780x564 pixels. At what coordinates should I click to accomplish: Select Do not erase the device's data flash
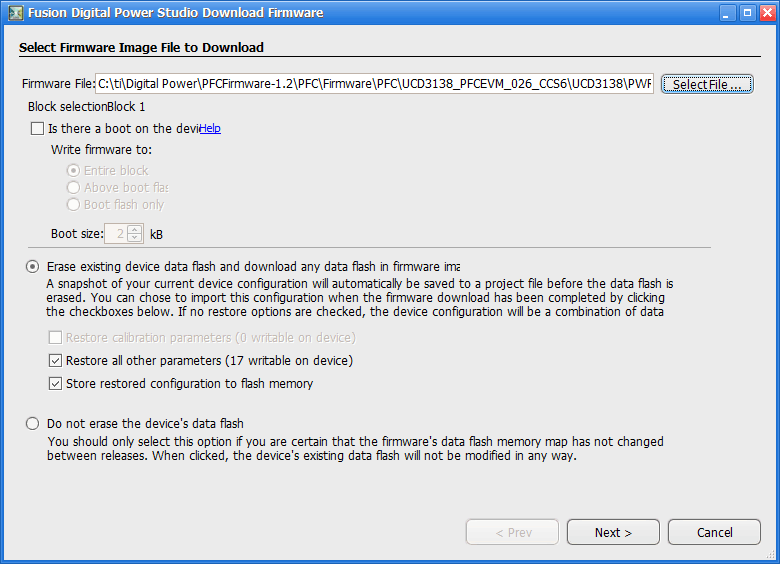pyautogui.click(x=32, y=424)
